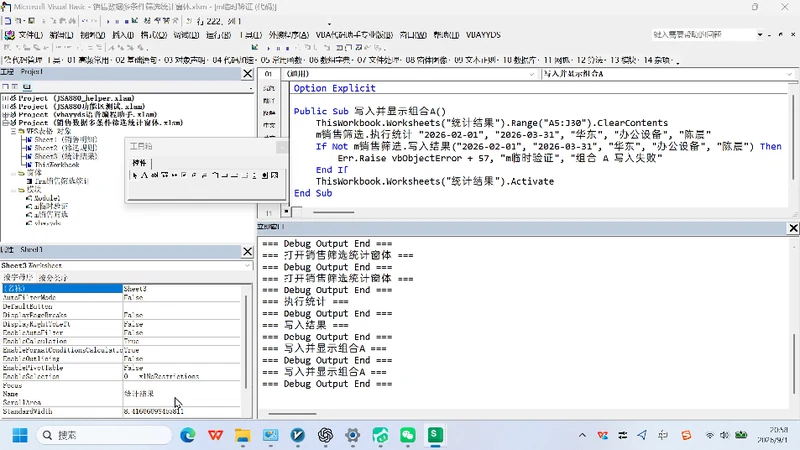The image size is (800, 450).
Task: Click the Reset stop icon in top toolbar
Action: [x=126, y=21]
